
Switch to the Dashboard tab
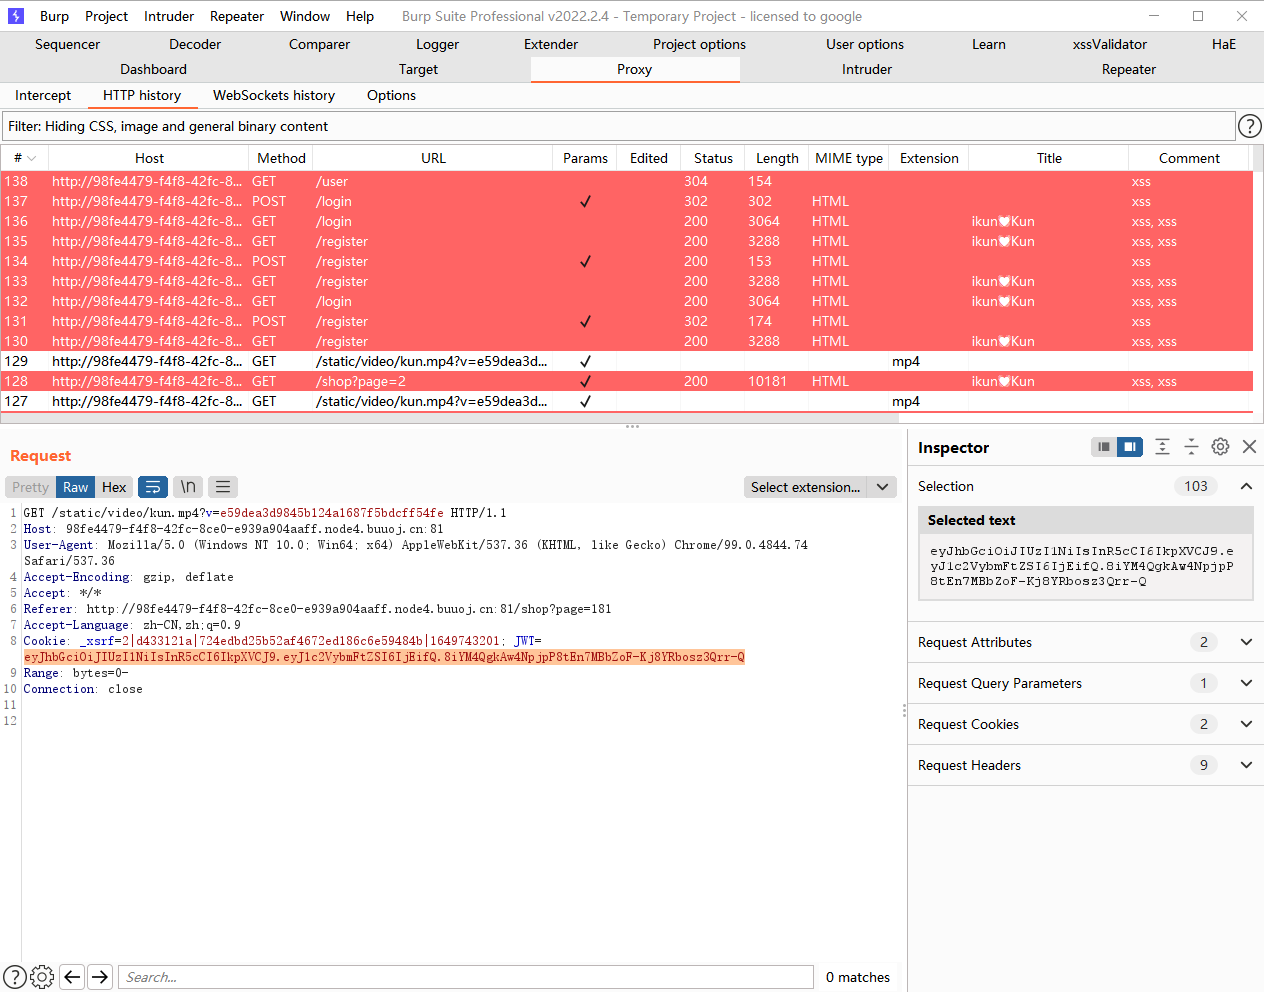coord(153,69)
